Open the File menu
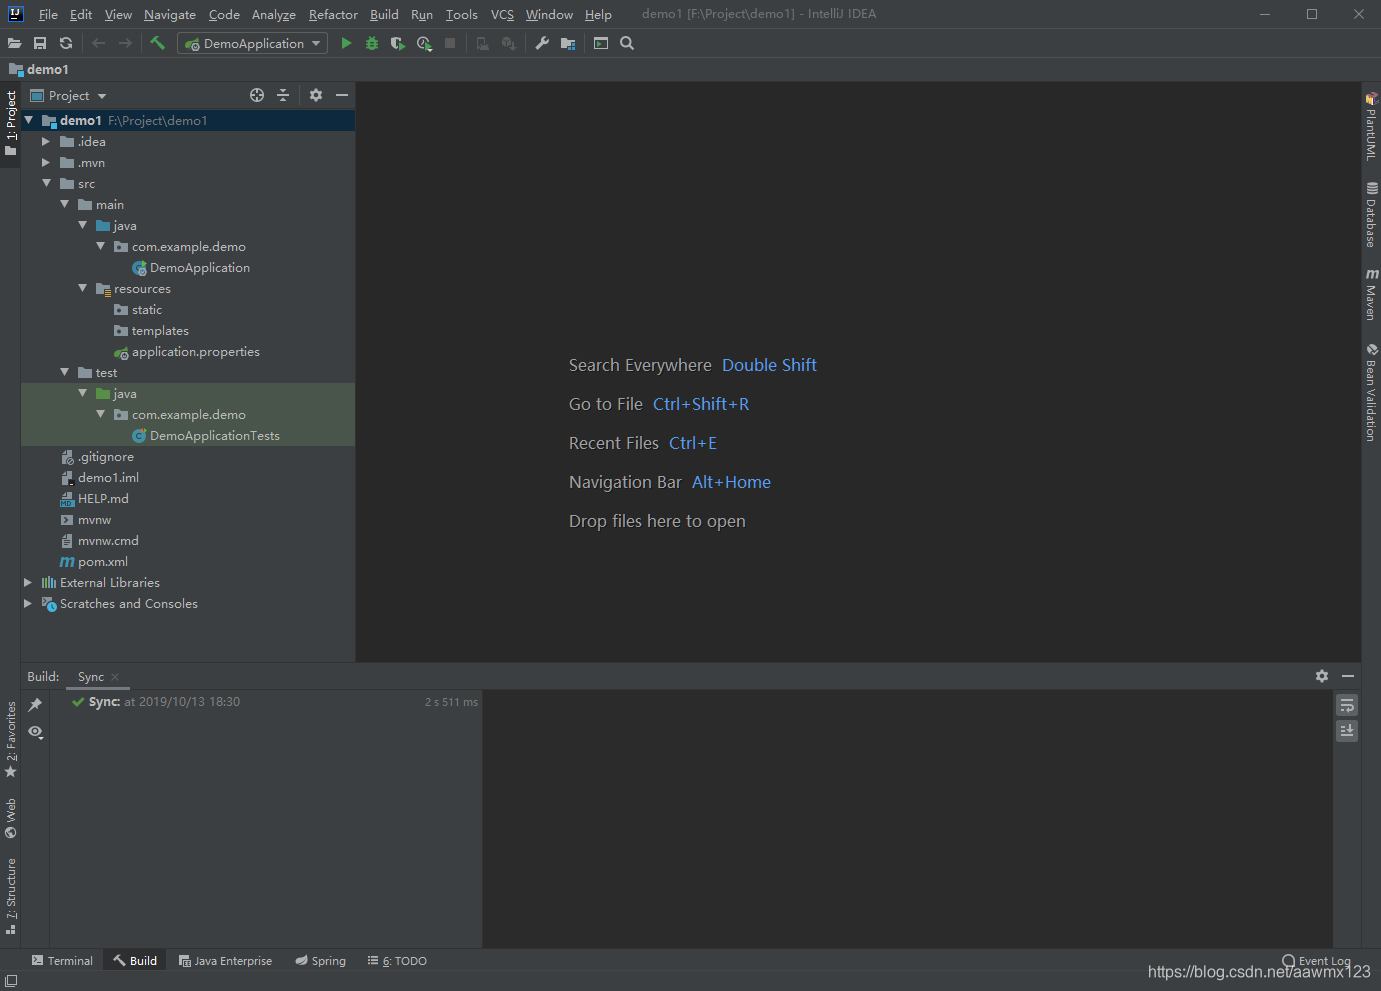 click(x=48, y=14)
